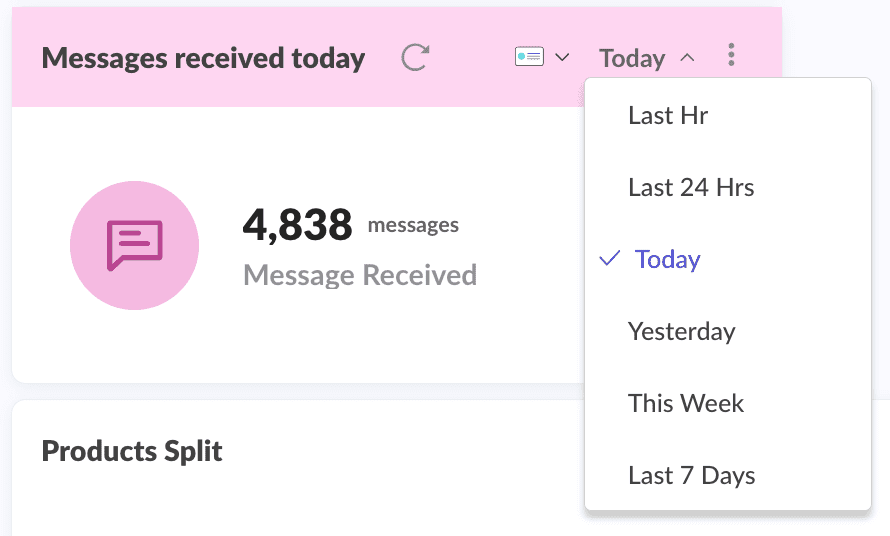
Task: Click the checkmark next to Today
Action: coord(609,259)
